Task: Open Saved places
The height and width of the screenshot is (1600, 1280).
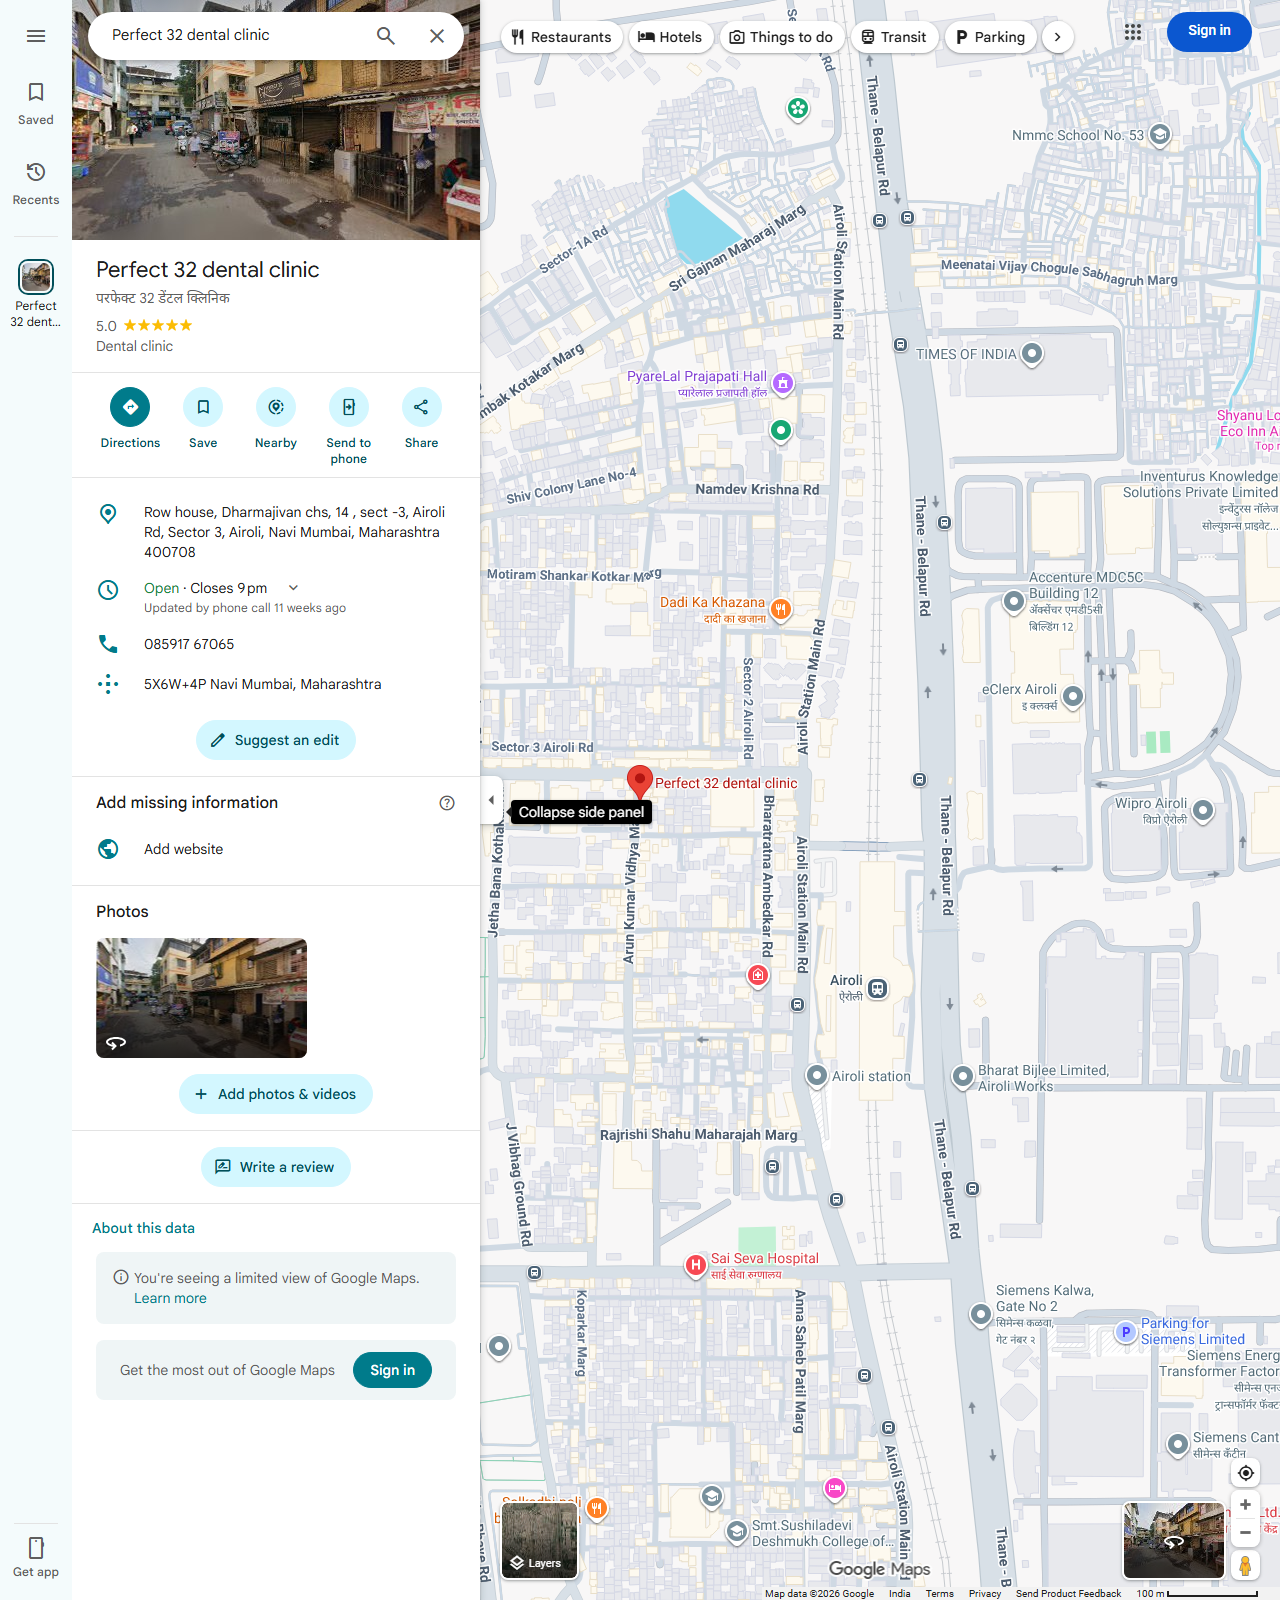Action: [36, 104]
